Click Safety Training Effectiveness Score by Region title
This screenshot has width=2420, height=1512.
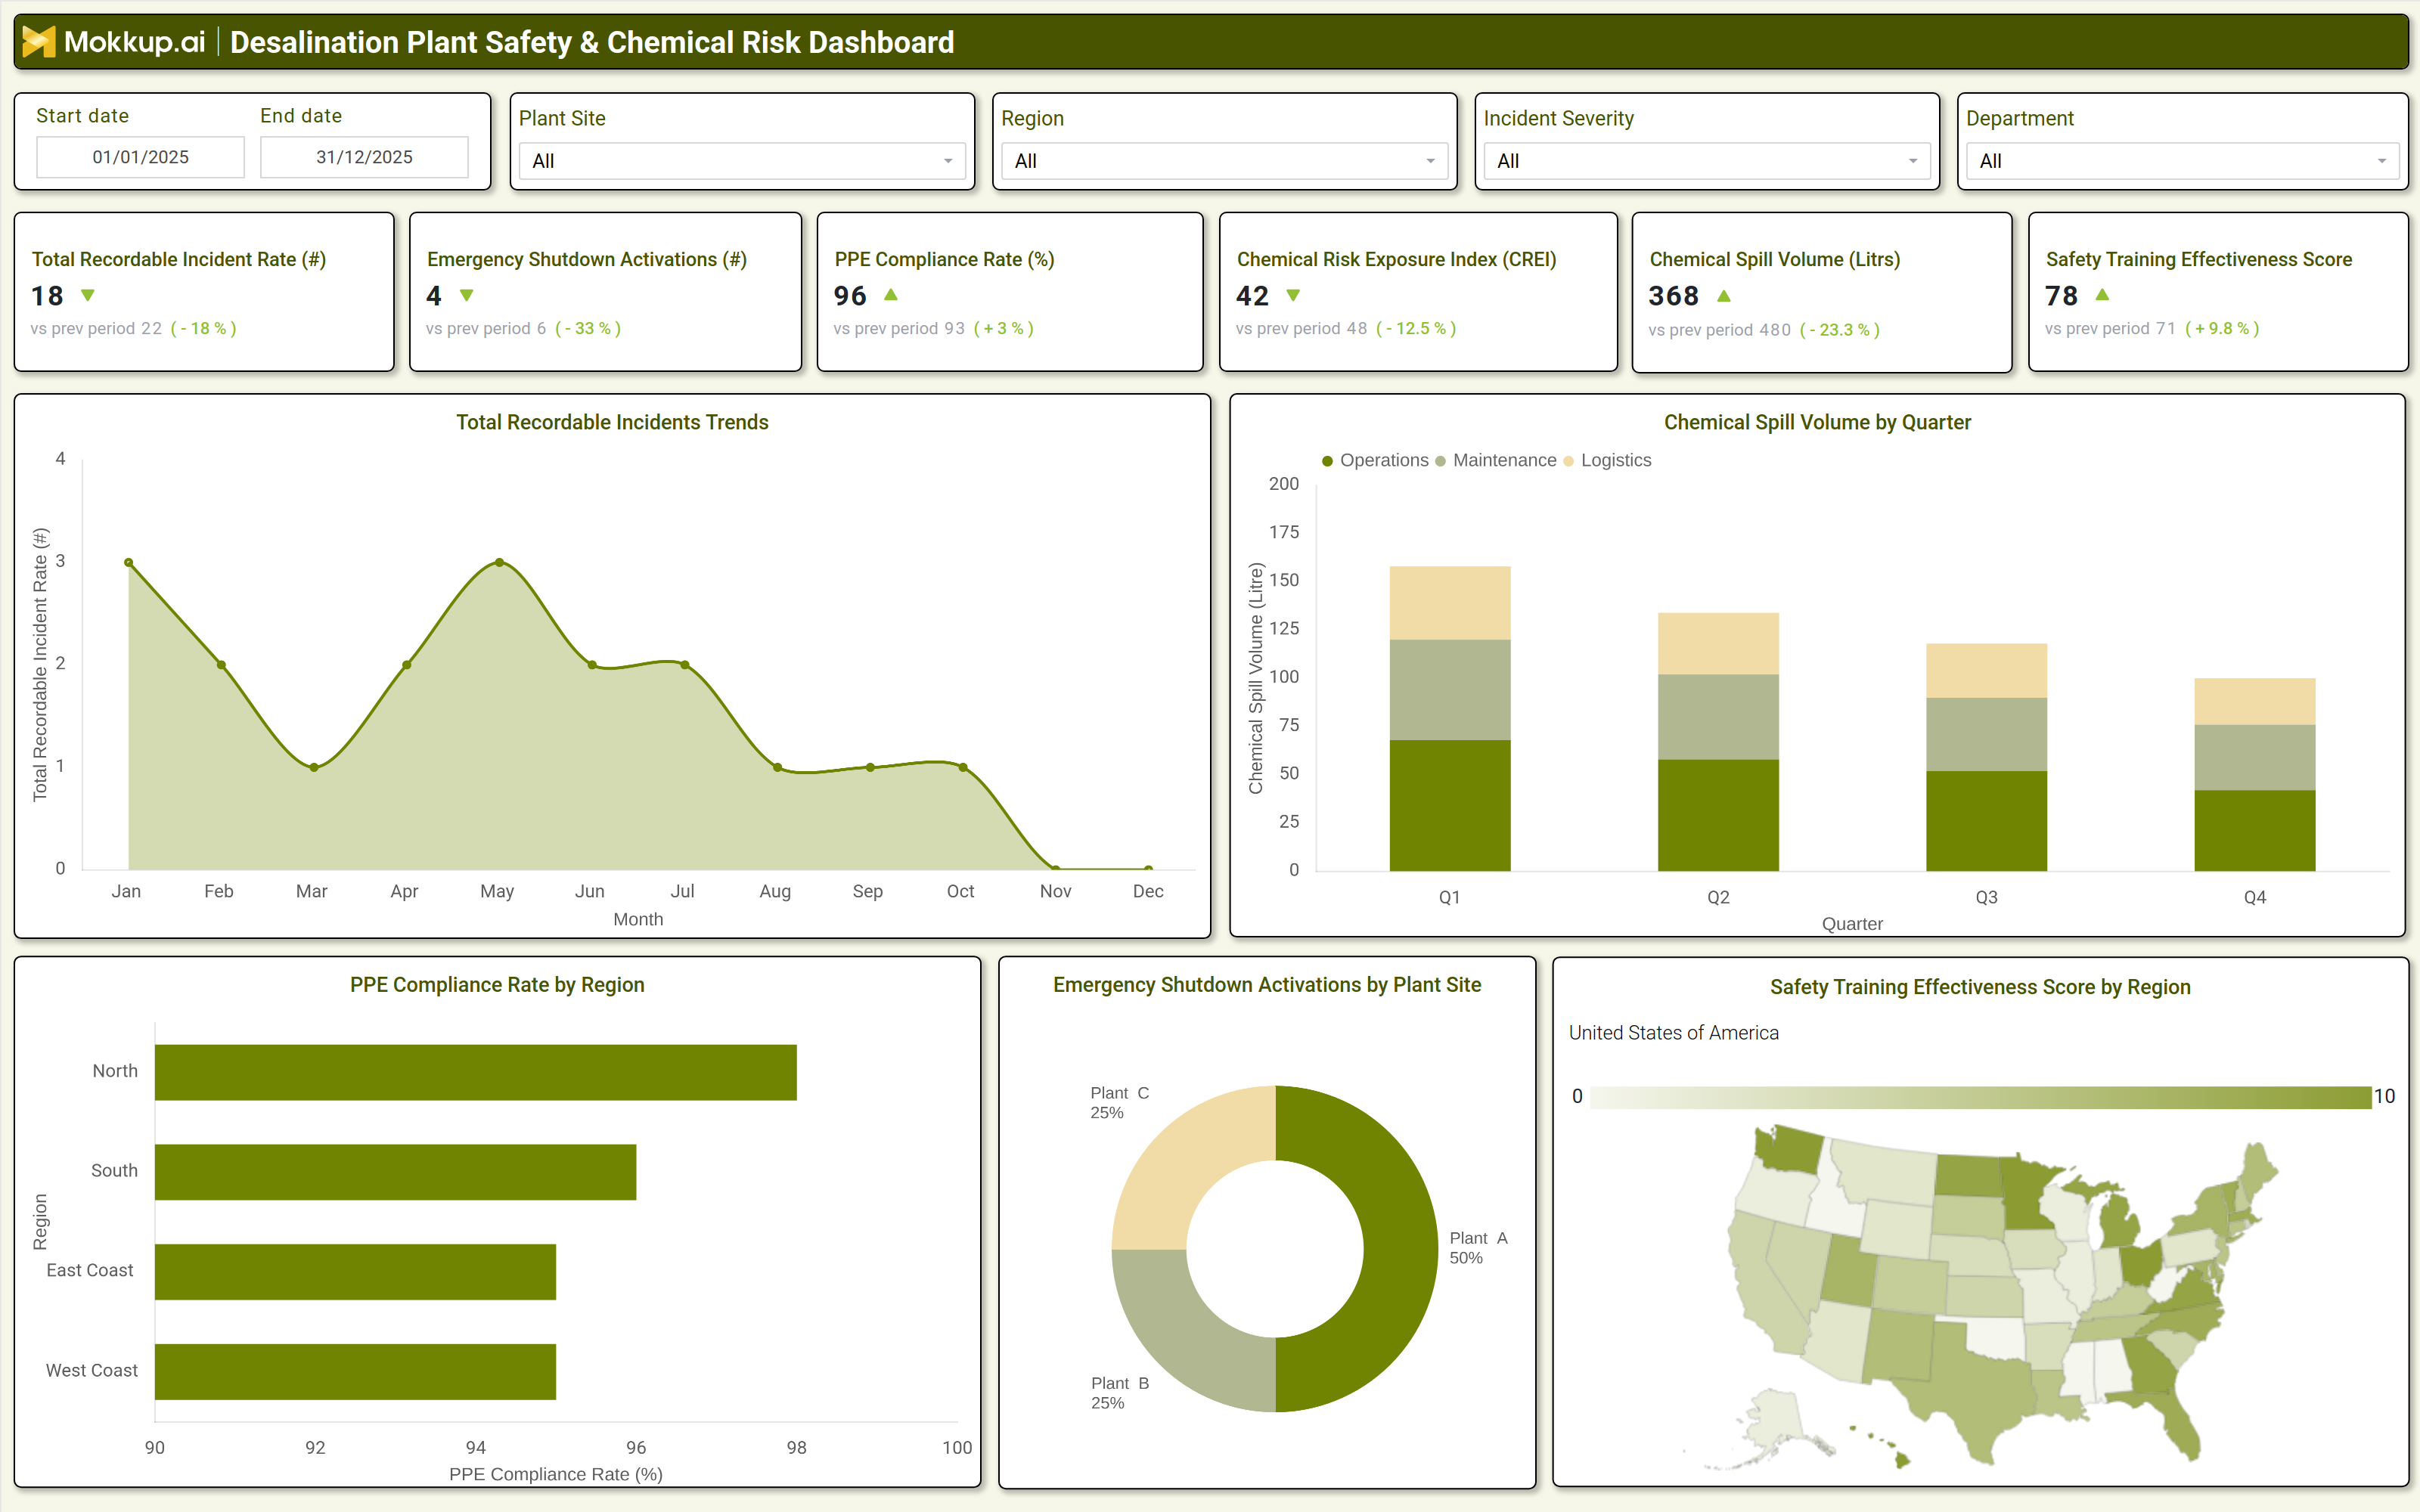point(1980,987)
